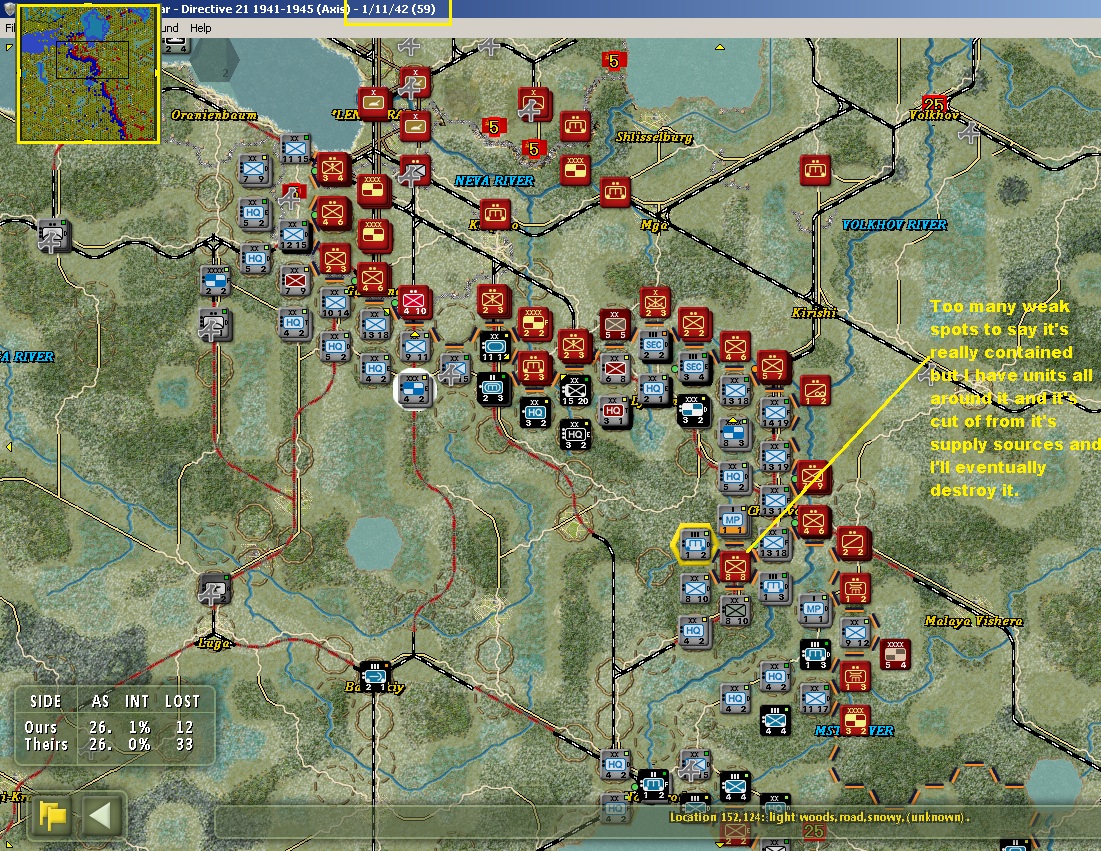Select black armored division with strength 11-12
The height and width of the screenshot is (851, 1101).
[x=494, y=348]
